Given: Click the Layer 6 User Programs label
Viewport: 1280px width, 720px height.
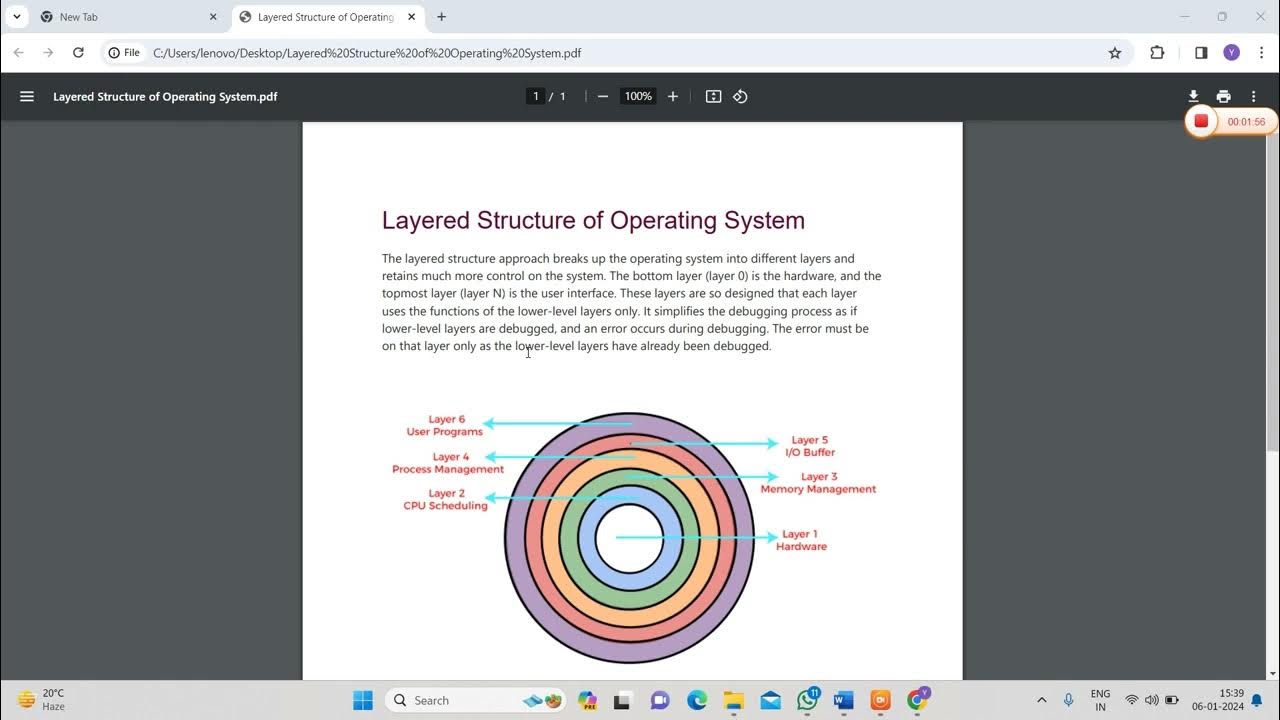Looking at the screenshot, I should click(x=445, y=426).
